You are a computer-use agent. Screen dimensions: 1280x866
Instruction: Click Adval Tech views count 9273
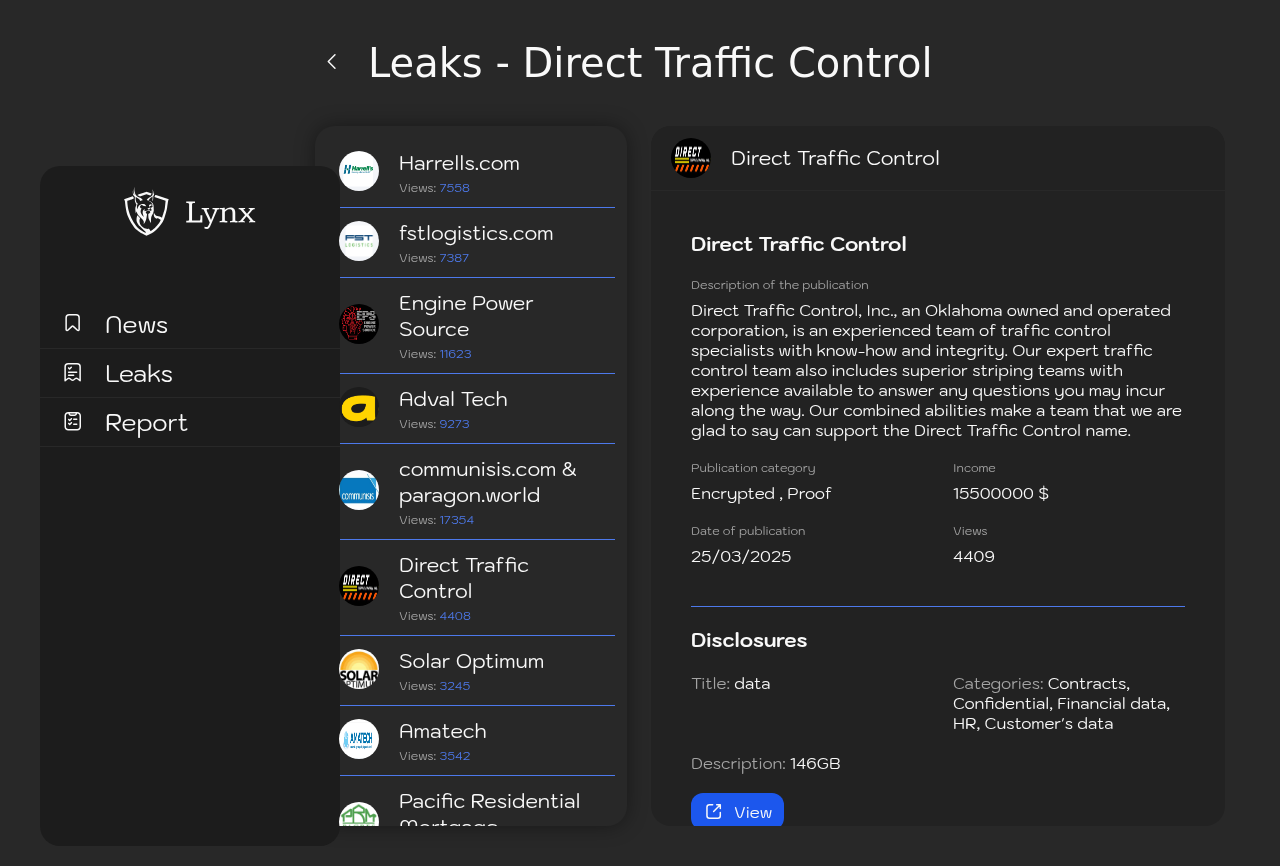click(x=454, y=424)
